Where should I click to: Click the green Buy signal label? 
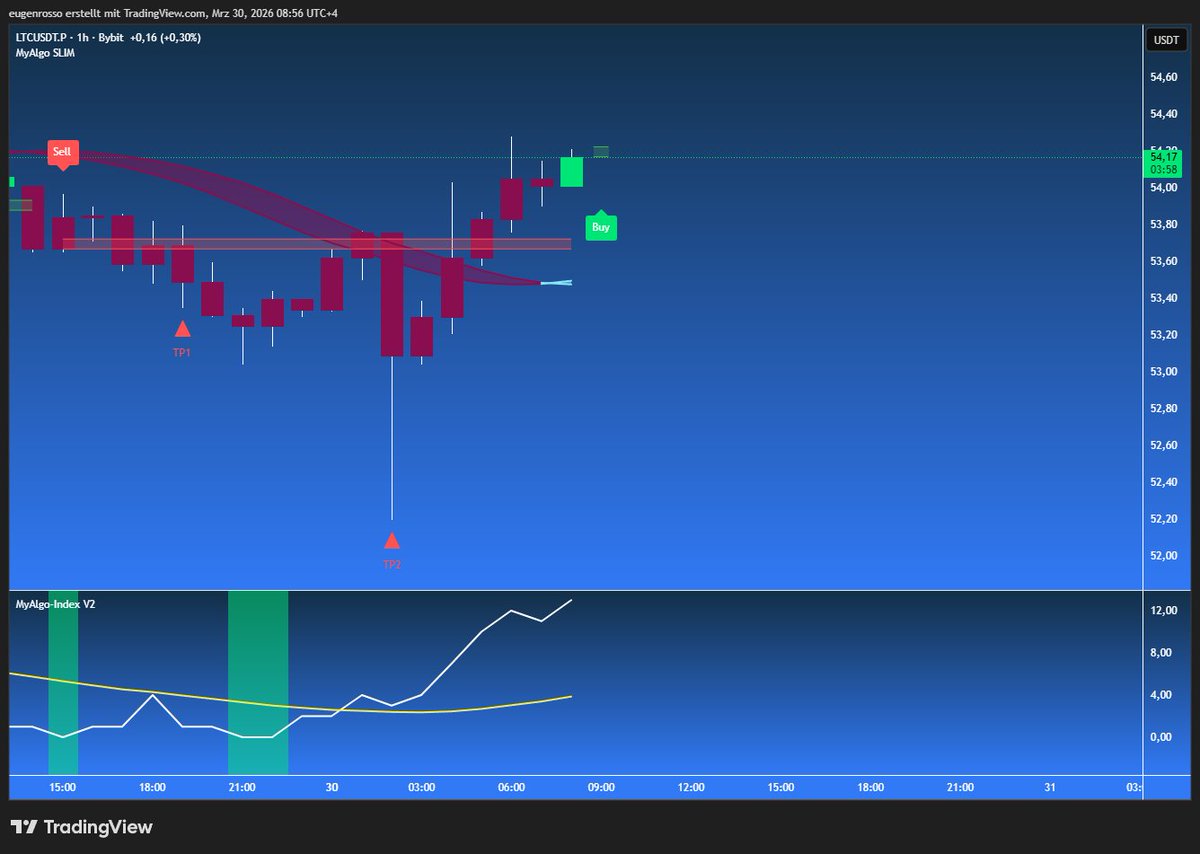(601, 226)
